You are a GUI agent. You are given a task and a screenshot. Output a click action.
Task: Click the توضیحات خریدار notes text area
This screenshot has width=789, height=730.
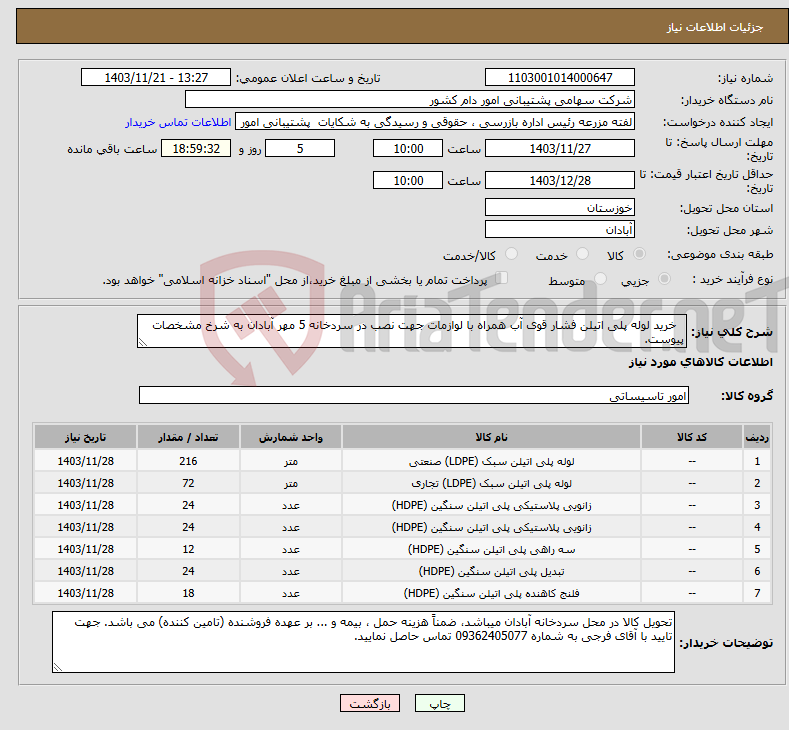[x=364, y=642]
